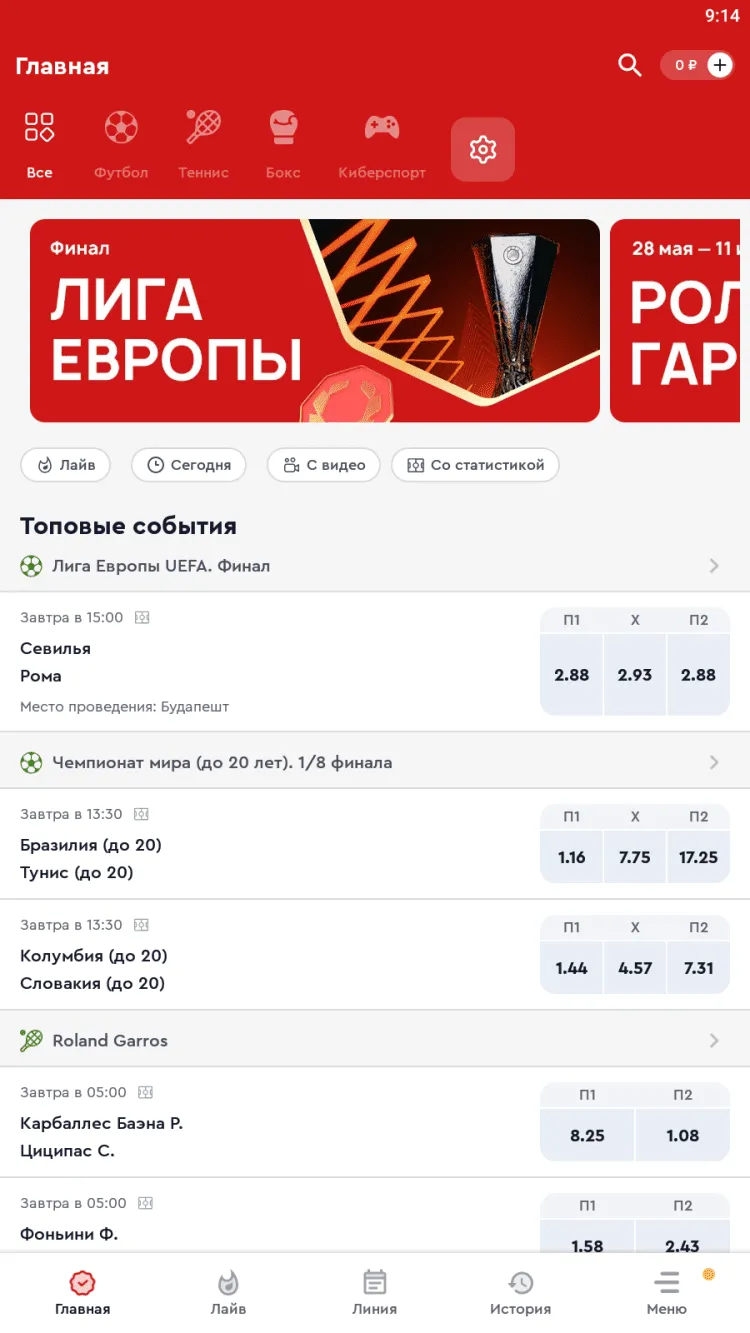Expand the Roland Garros section chevron

point(714,1040)
